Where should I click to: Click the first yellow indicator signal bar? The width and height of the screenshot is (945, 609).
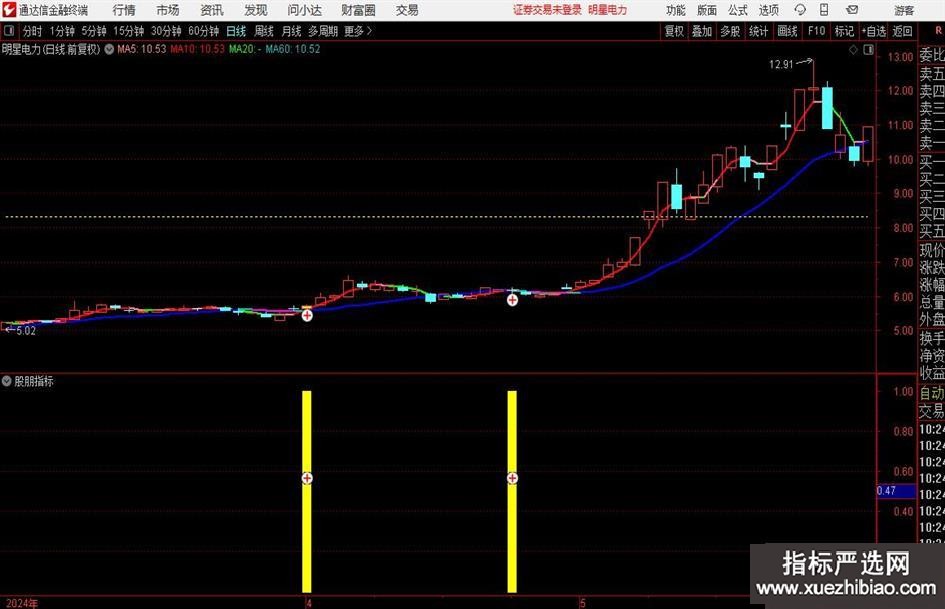pos(307,491)
